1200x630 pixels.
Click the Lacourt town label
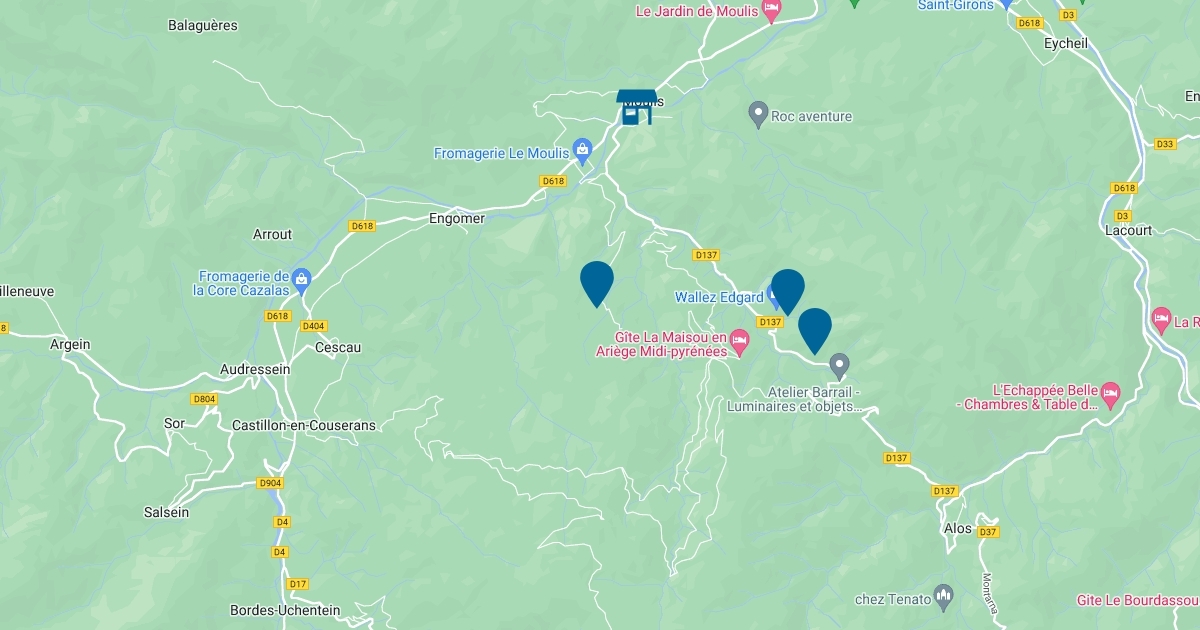coord(1129,230)
